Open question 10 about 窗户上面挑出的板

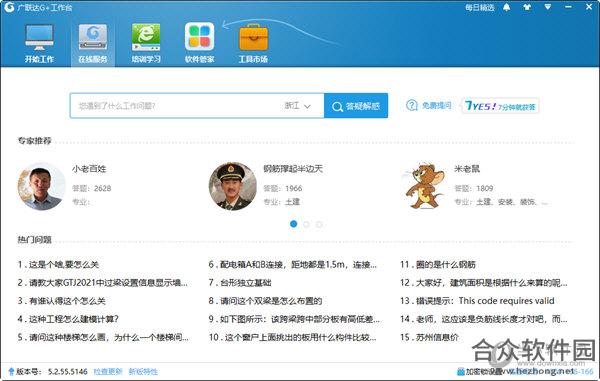tap(293, 337)
